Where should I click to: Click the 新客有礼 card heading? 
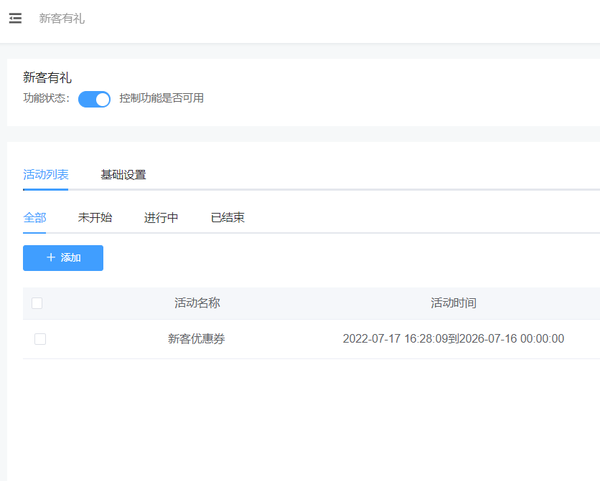(47, 78)
